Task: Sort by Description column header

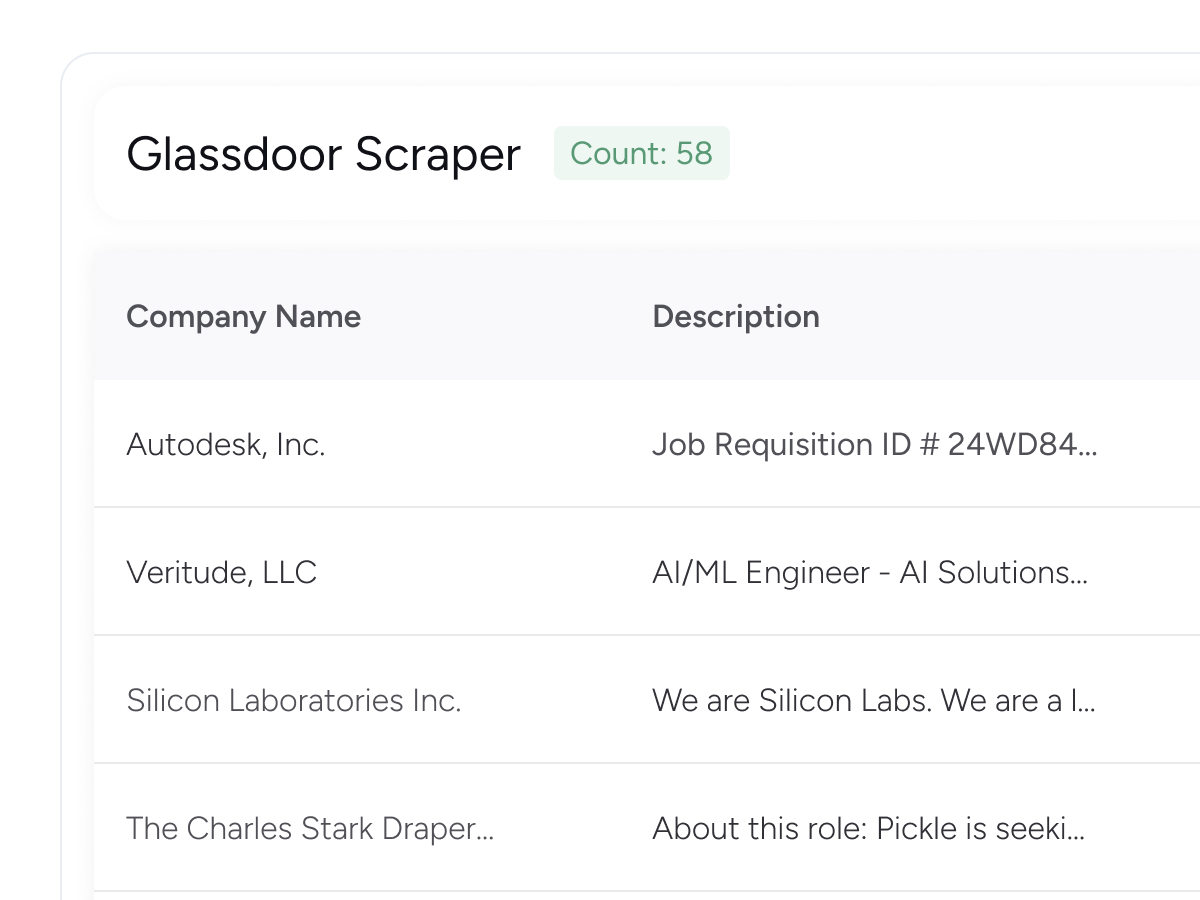Action: 736,317
